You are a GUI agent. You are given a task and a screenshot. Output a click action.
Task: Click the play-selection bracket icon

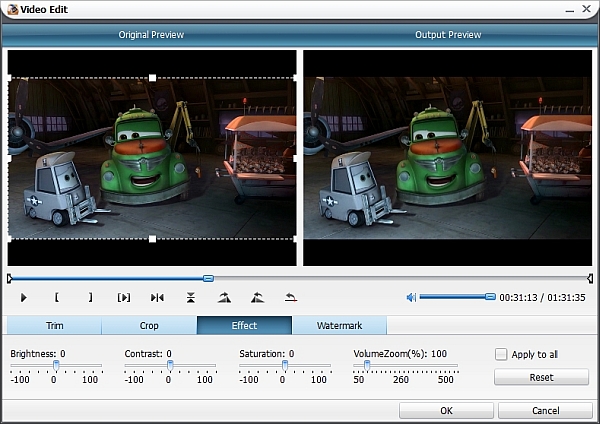(x=124, y=297)
